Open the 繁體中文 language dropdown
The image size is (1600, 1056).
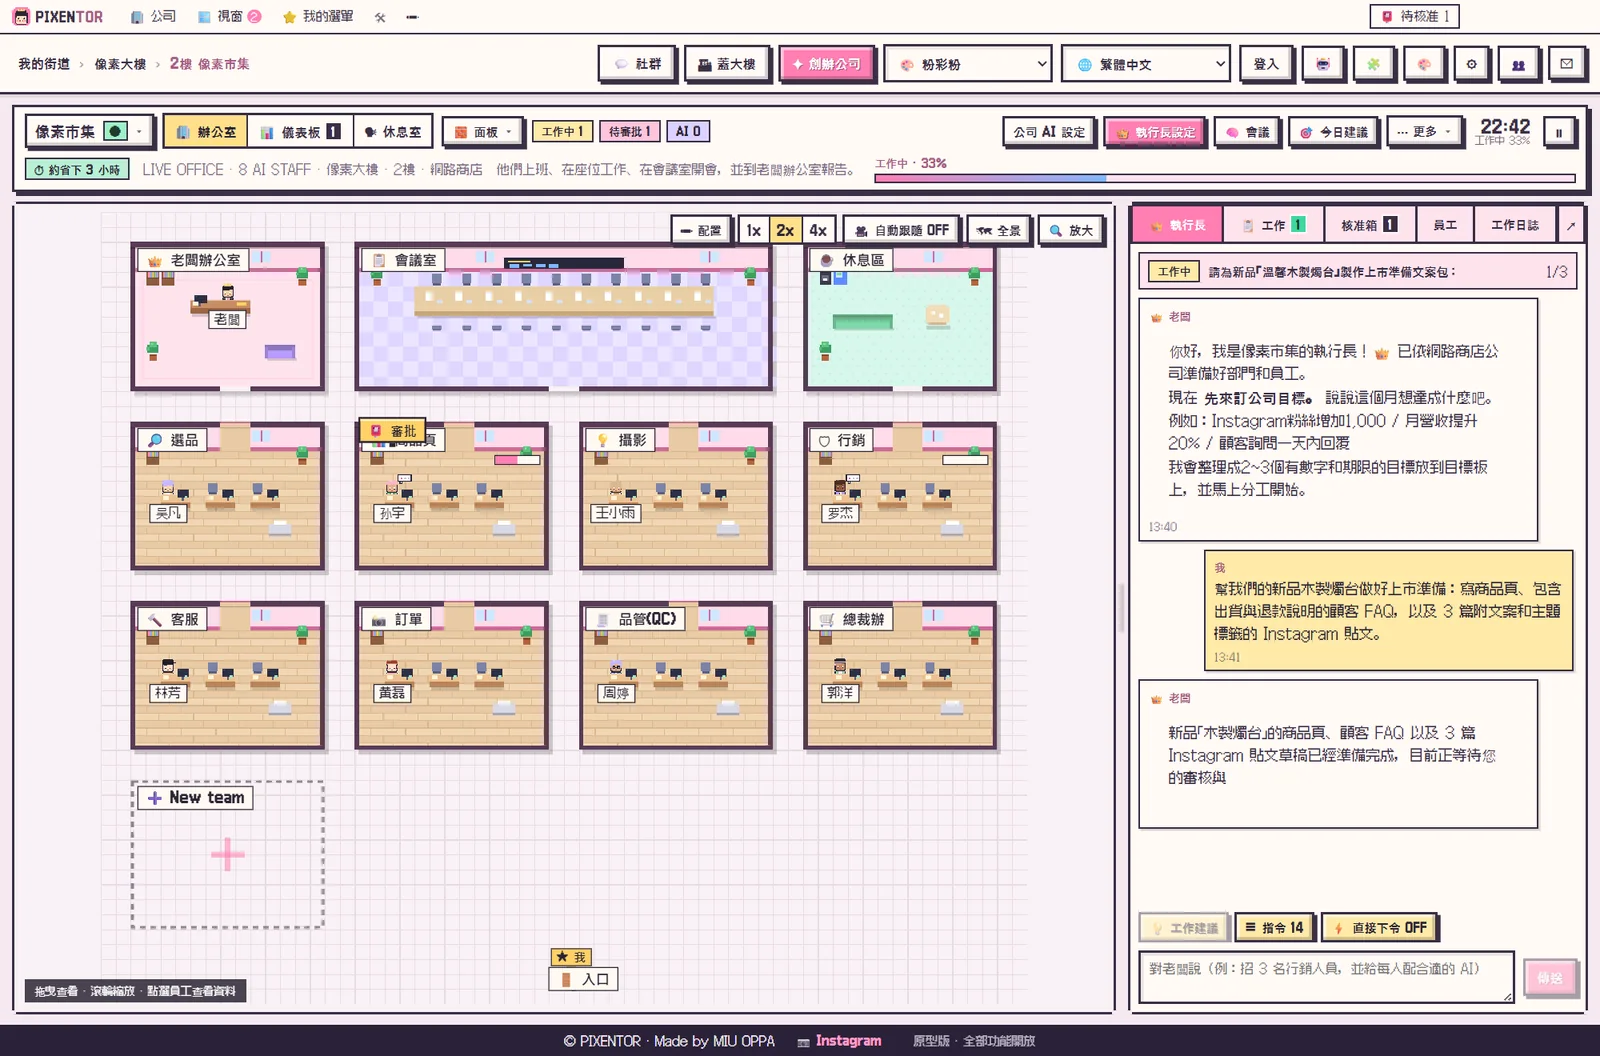1146,64
